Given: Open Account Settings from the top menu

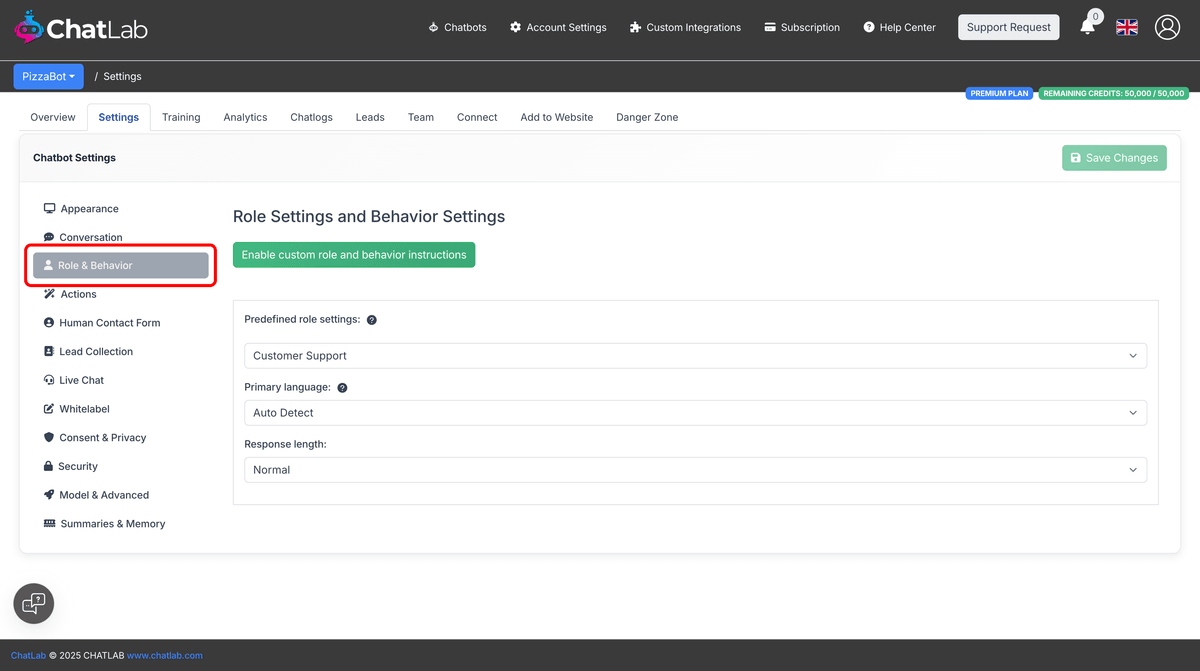Looking at the screenshot, I should pyautogui.click(x=557, y=27).
